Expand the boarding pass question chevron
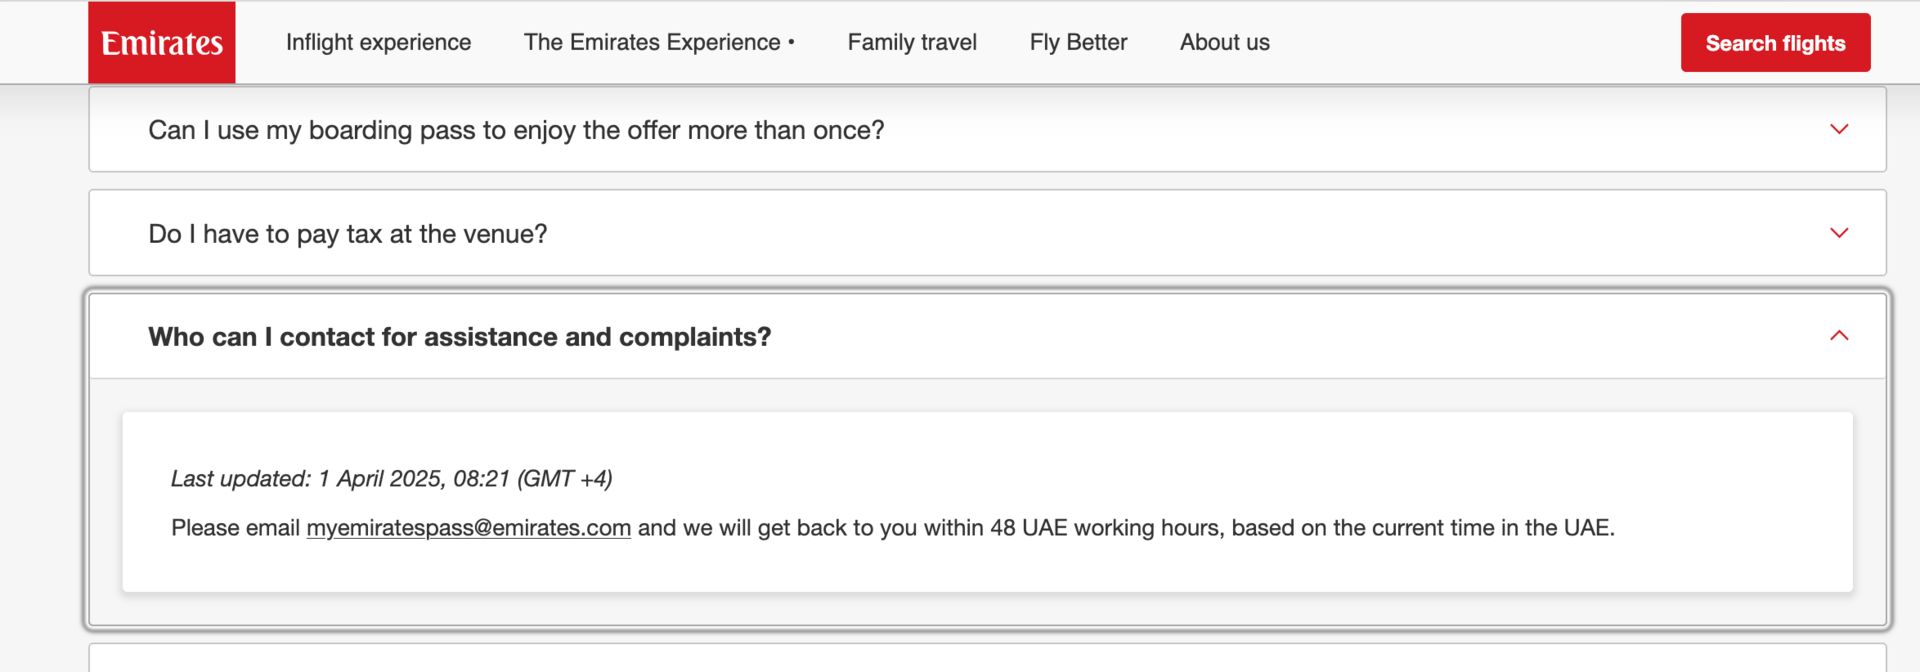This screenshot has width=1920, height=672. (x=1839, y=130)
